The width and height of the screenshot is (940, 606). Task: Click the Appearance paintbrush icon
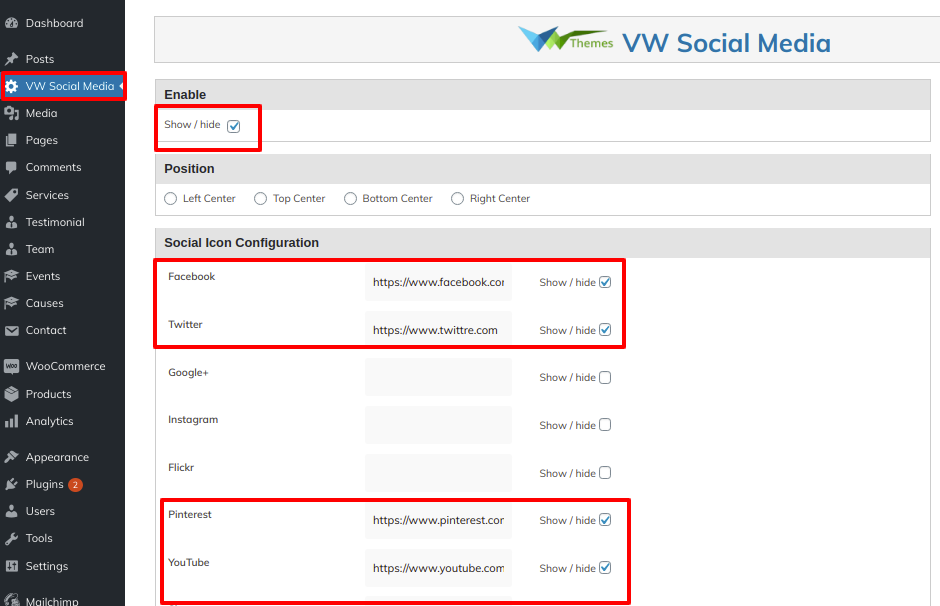(x=12, y=457)
